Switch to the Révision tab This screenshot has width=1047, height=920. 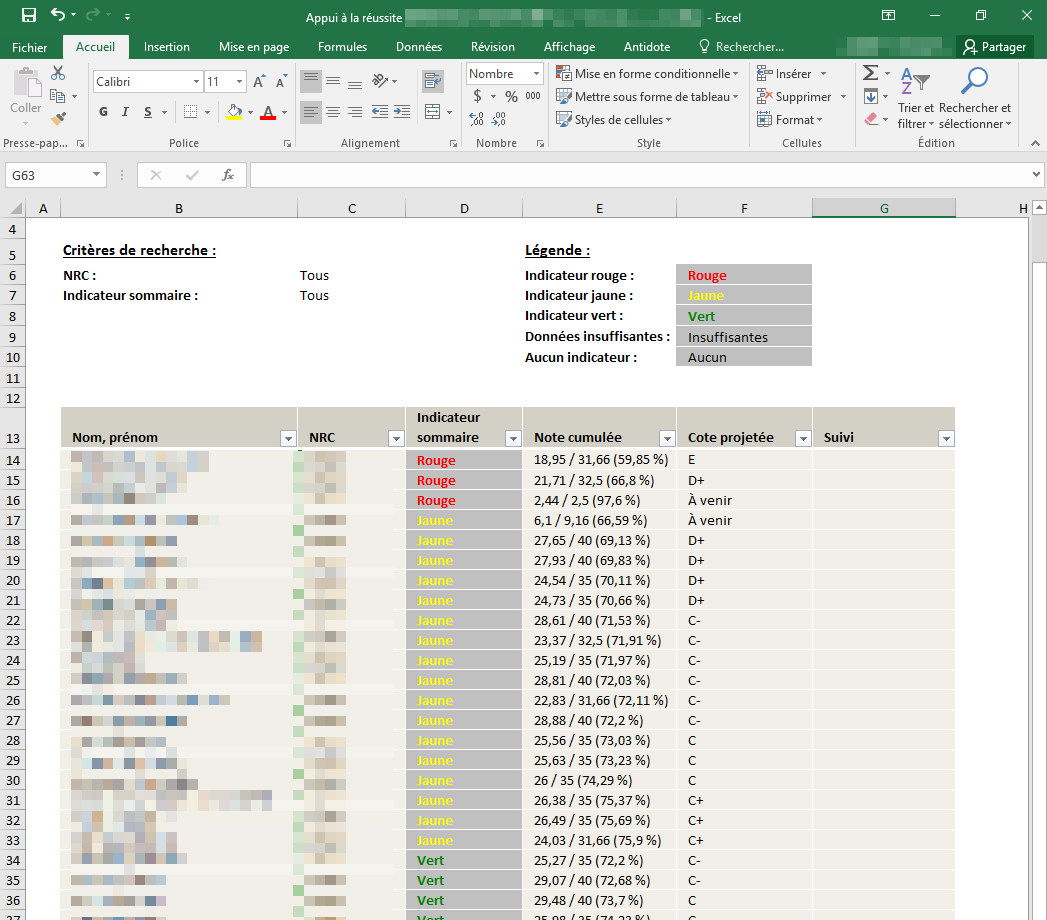[x=493, y=47]
